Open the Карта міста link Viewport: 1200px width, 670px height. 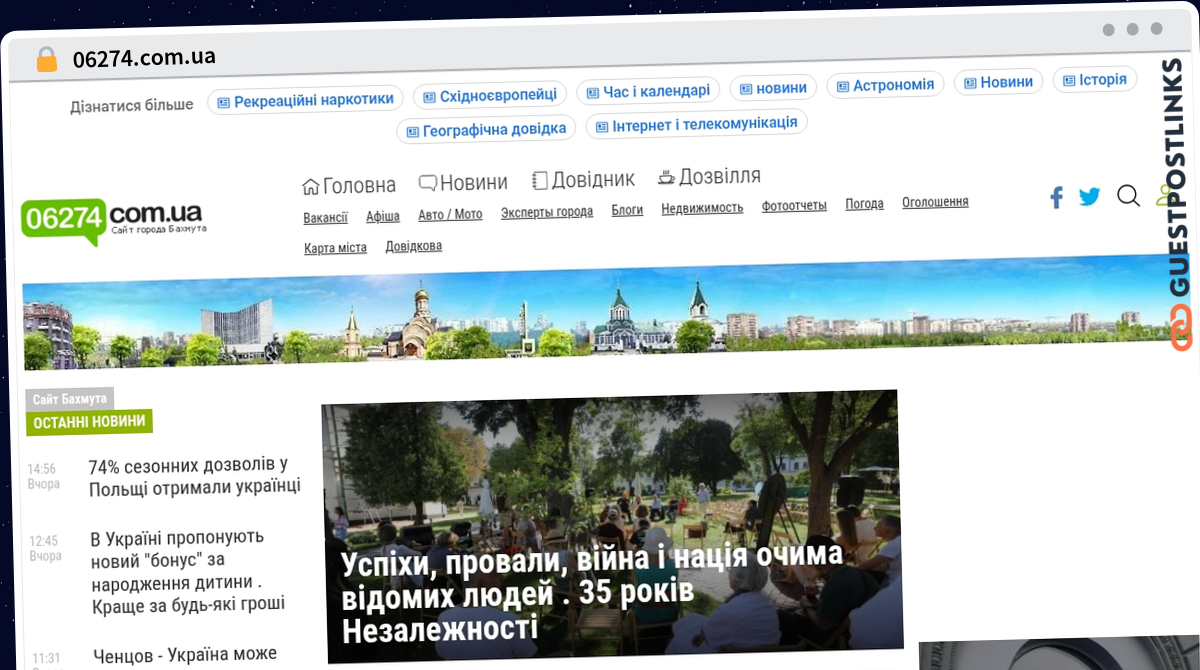click(336, 248)
